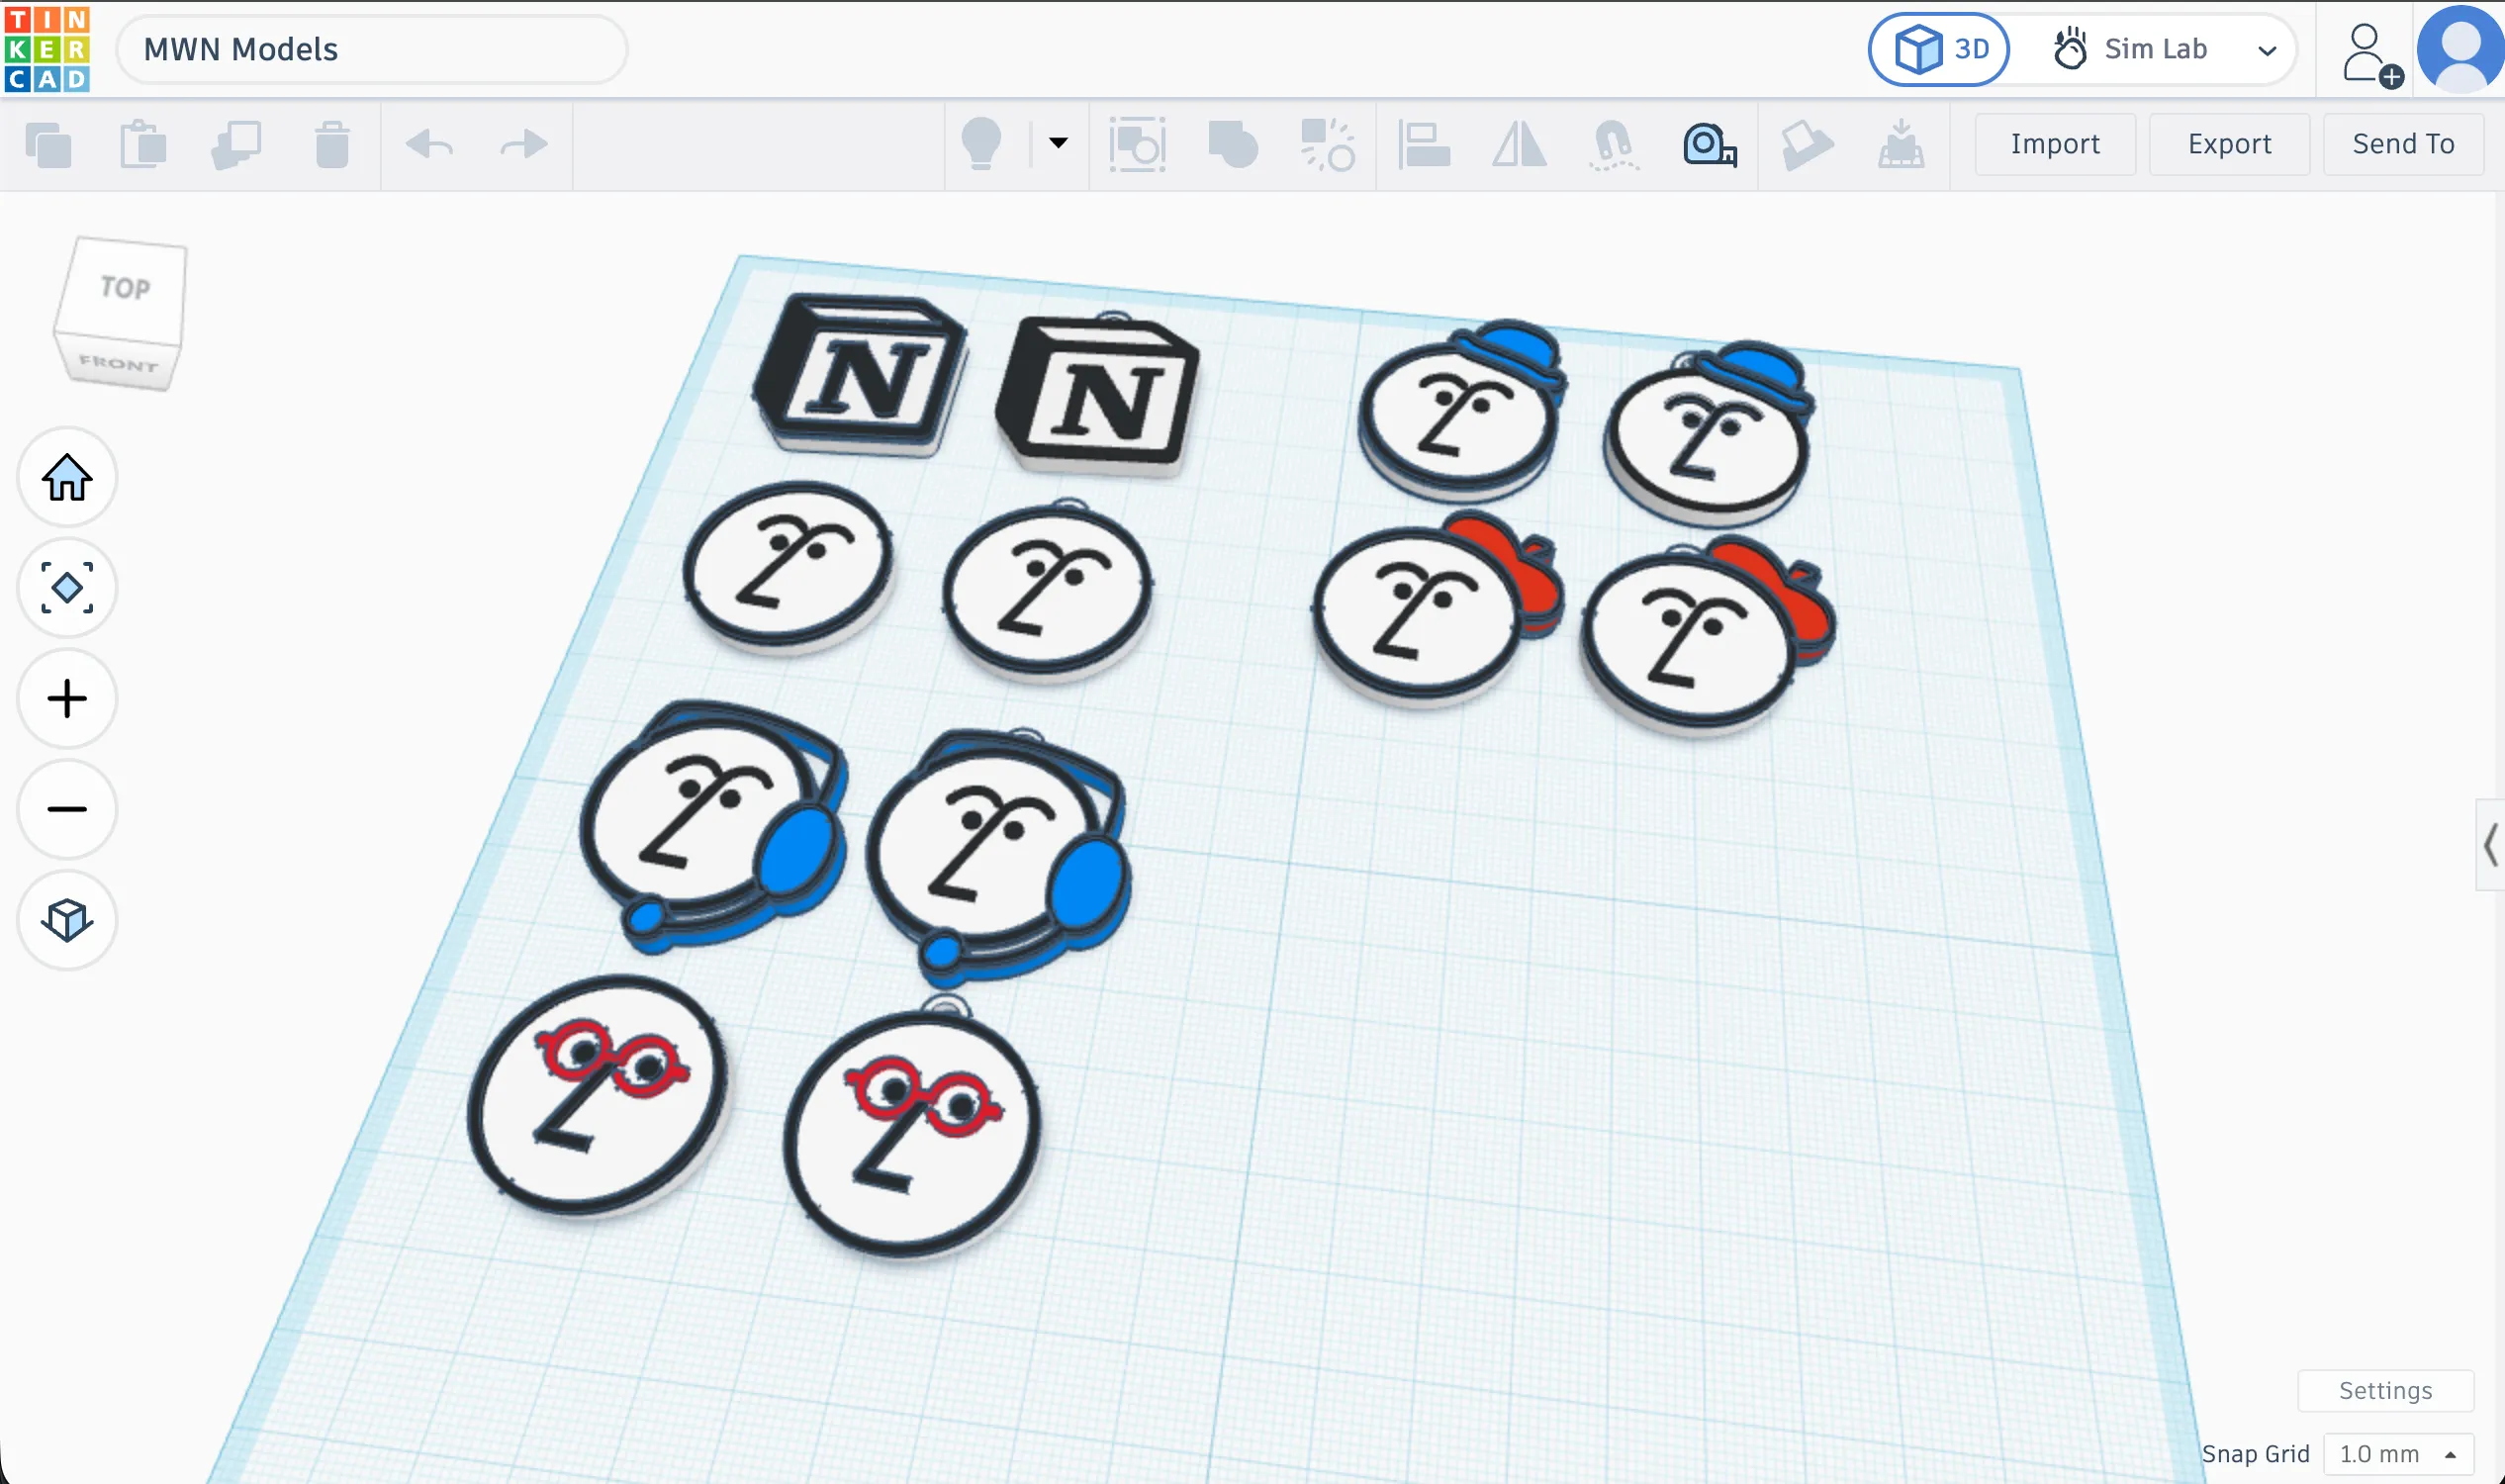This screenshot has width=2505, height=1484.
Task: Open the visibility options dropdown arrow
Action: tap(1058, 143)
